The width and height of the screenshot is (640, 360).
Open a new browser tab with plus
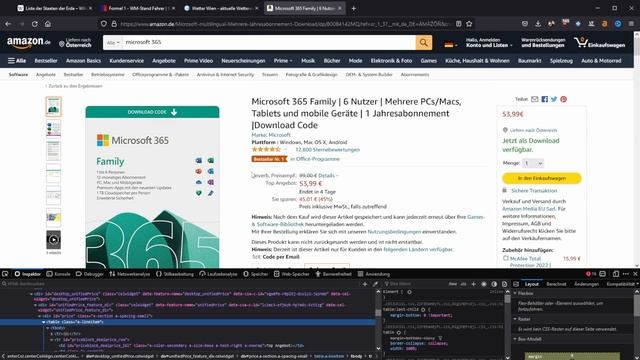[x=353, y=8]
